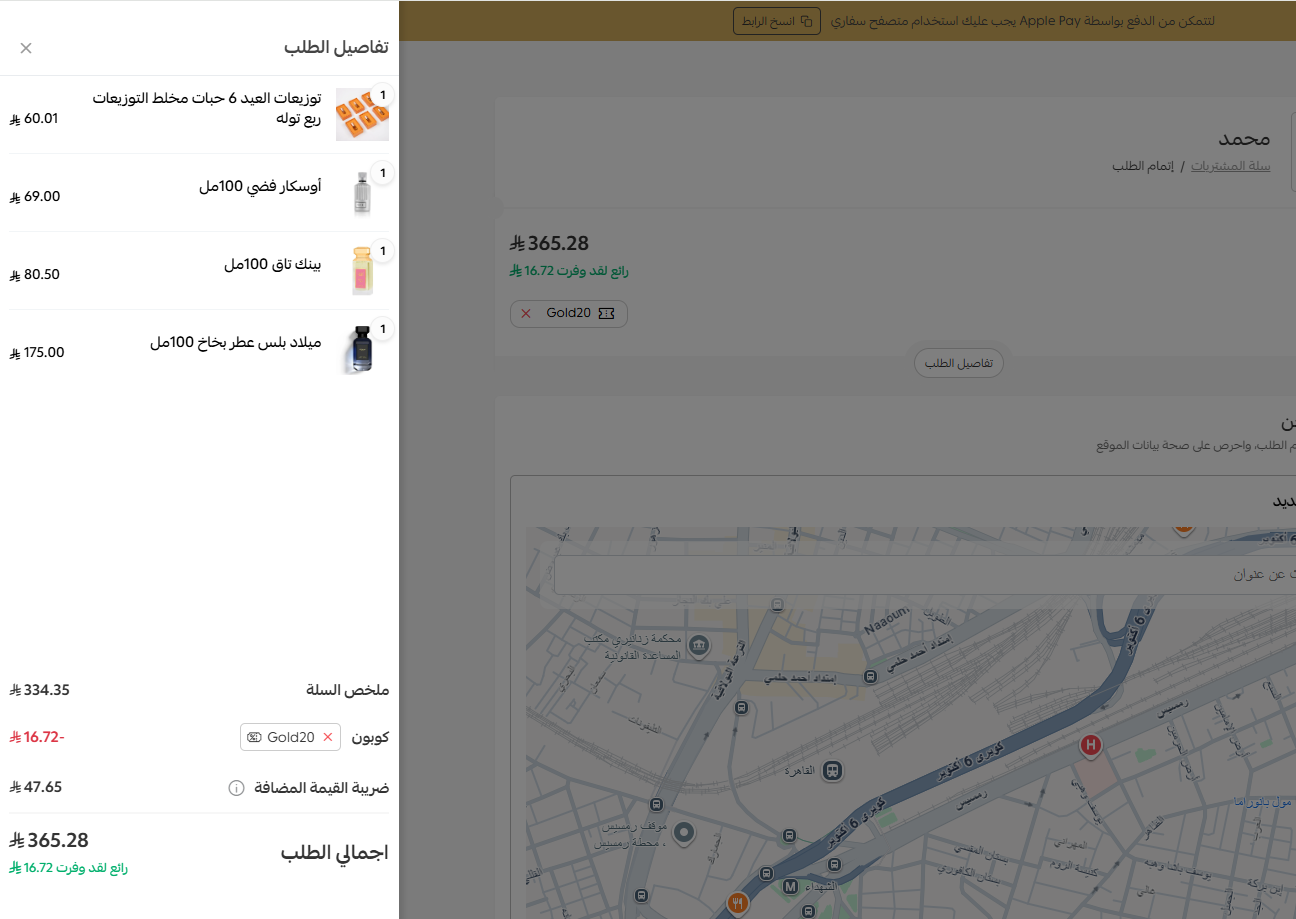Screen dimensions: 1296x919
Task: Remove the top Gold20 coupon via its red X
Action: pyautogui.click(x=525, y=313)
